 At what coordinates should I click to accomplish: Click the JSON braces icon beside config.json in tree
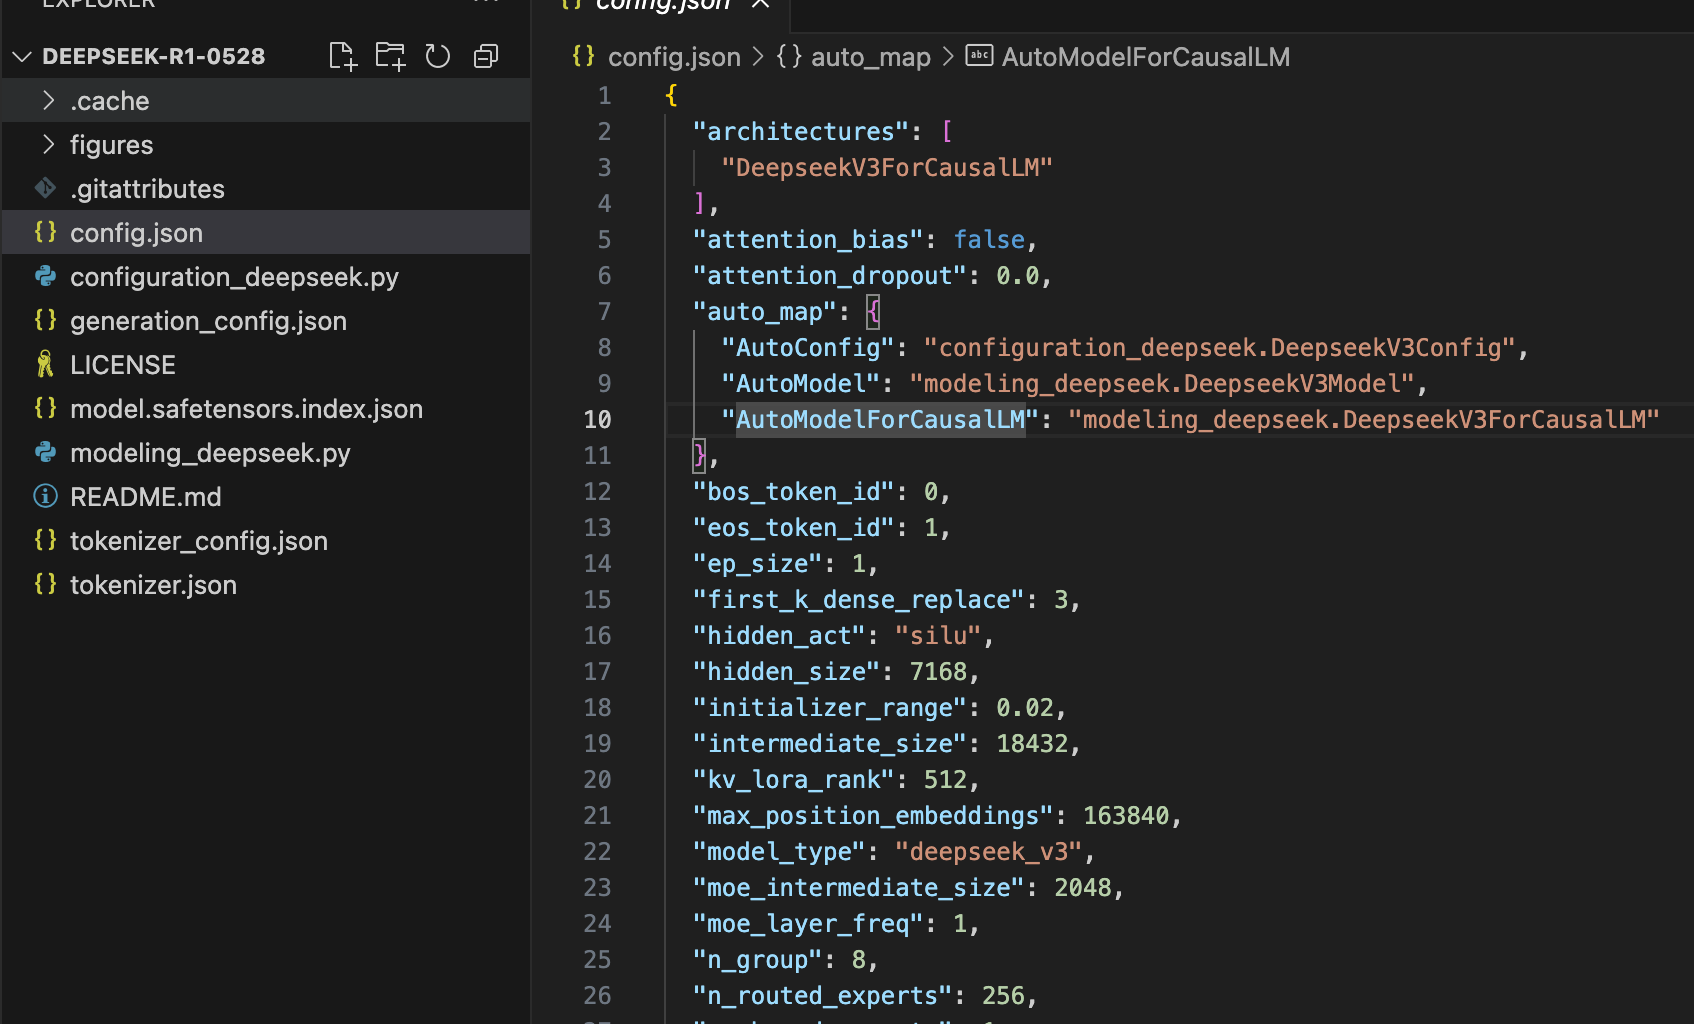[45, 232]
